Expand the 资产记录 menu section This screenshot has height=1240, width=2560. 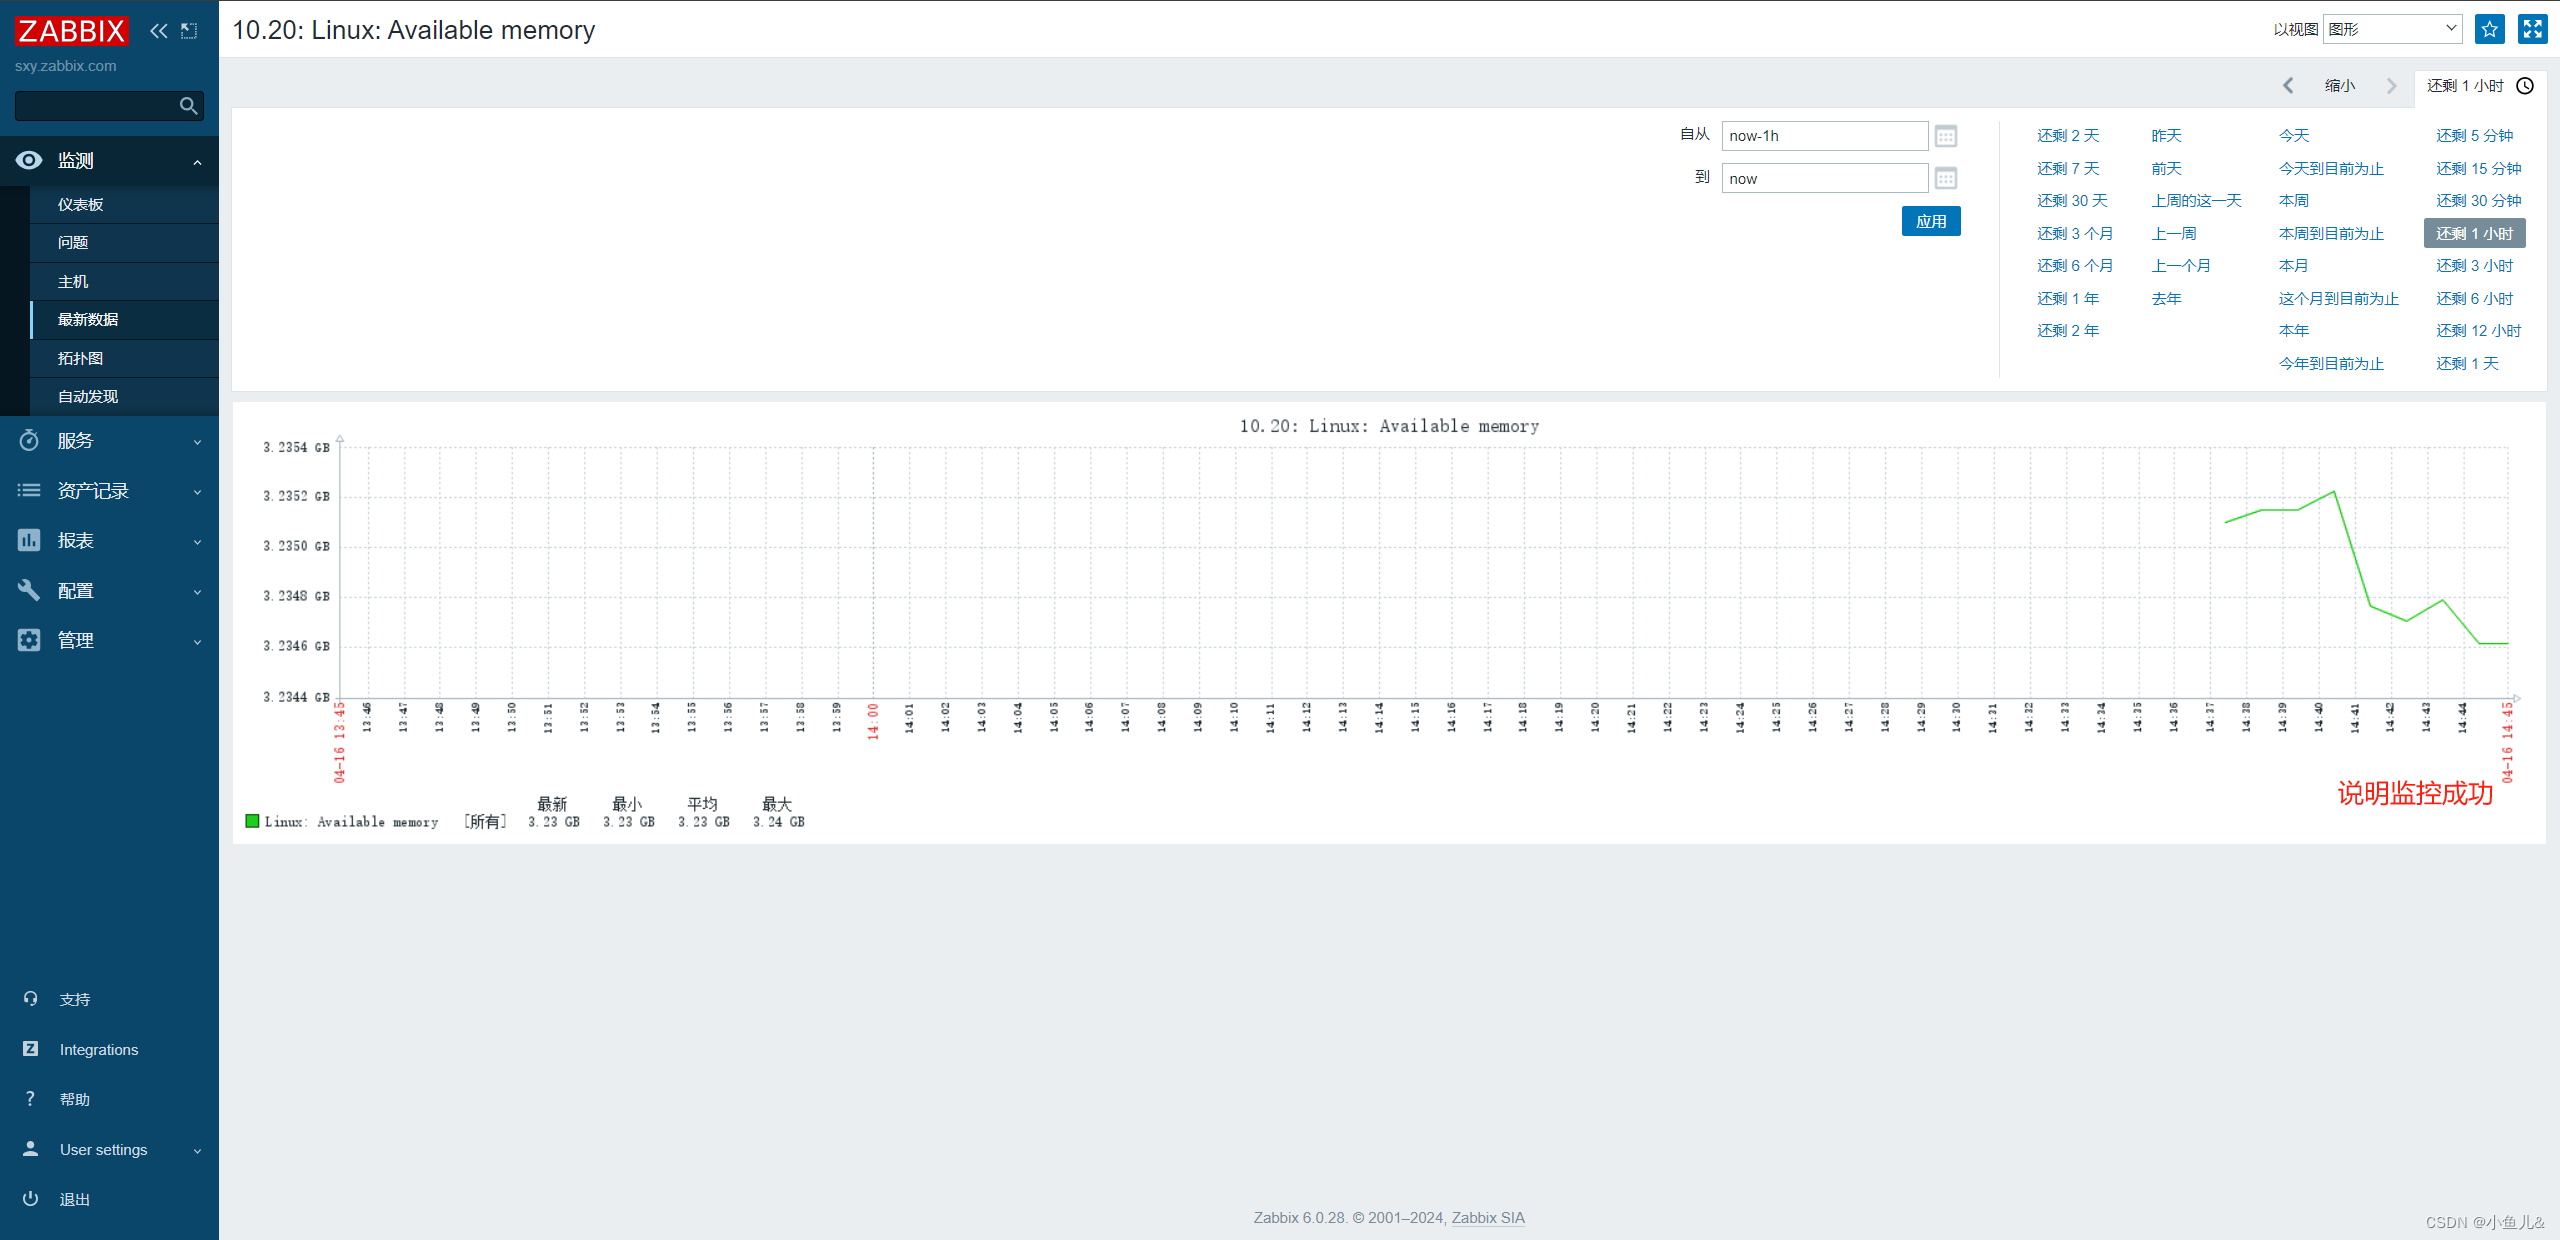tap(197, 492)
